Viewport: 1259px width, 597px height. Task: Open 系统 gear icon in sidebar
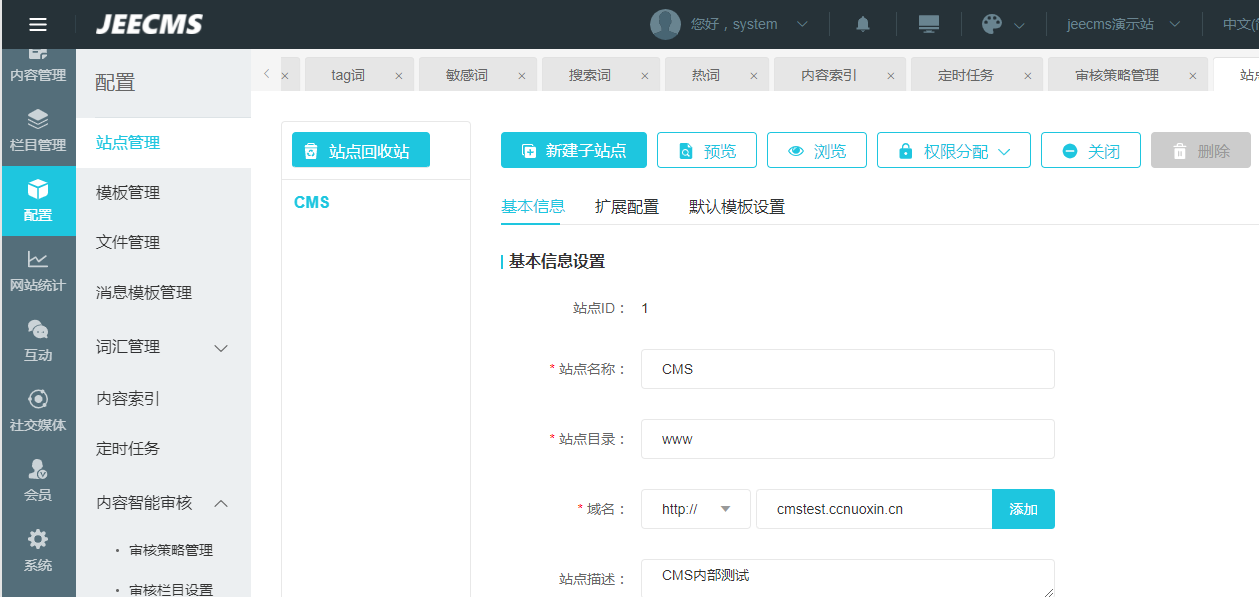[x=38, y=550]
